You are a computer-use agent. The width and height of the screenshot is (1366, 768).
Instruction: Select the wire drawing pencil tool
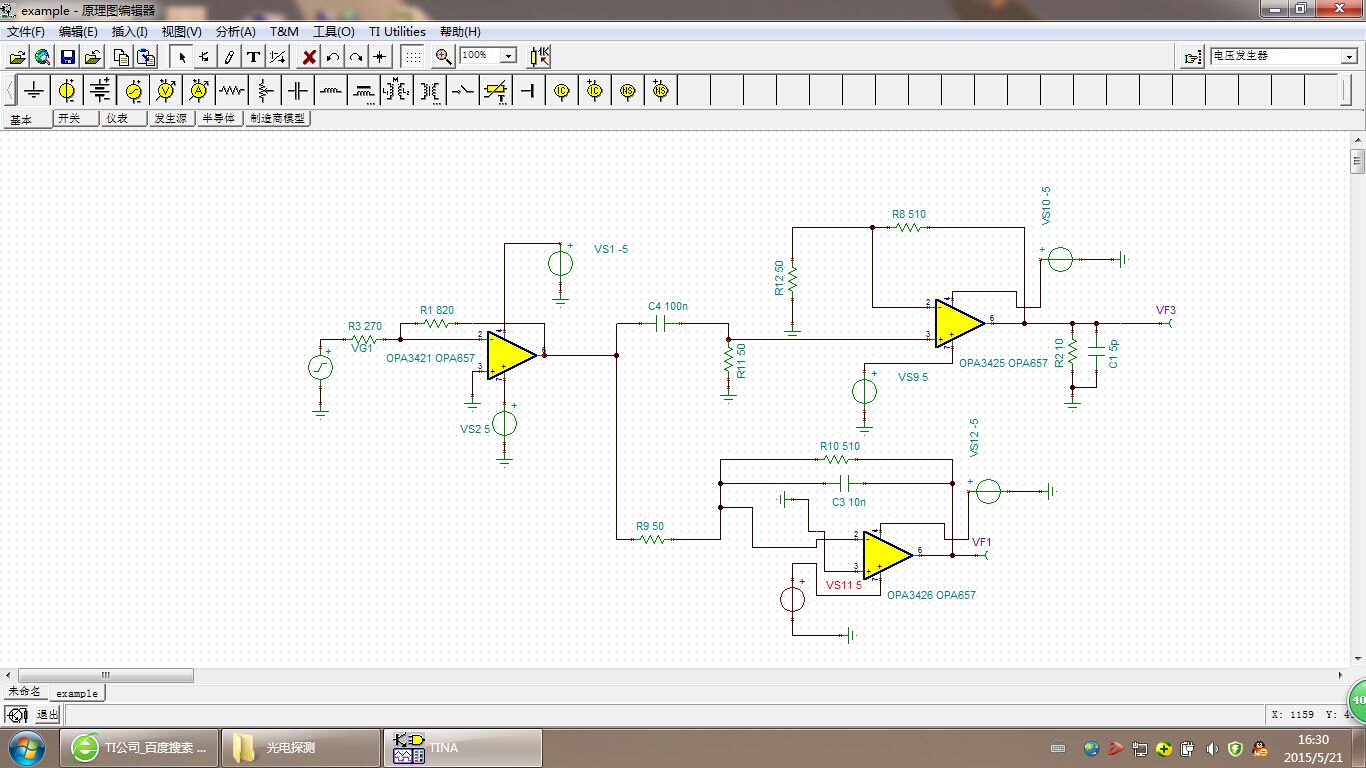(229, 57)
